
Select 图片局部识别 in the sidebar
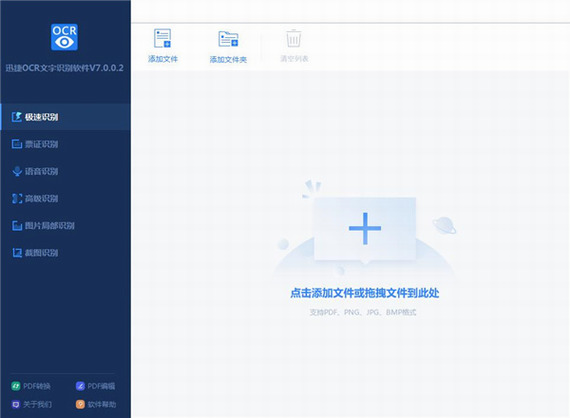[65, 226]
